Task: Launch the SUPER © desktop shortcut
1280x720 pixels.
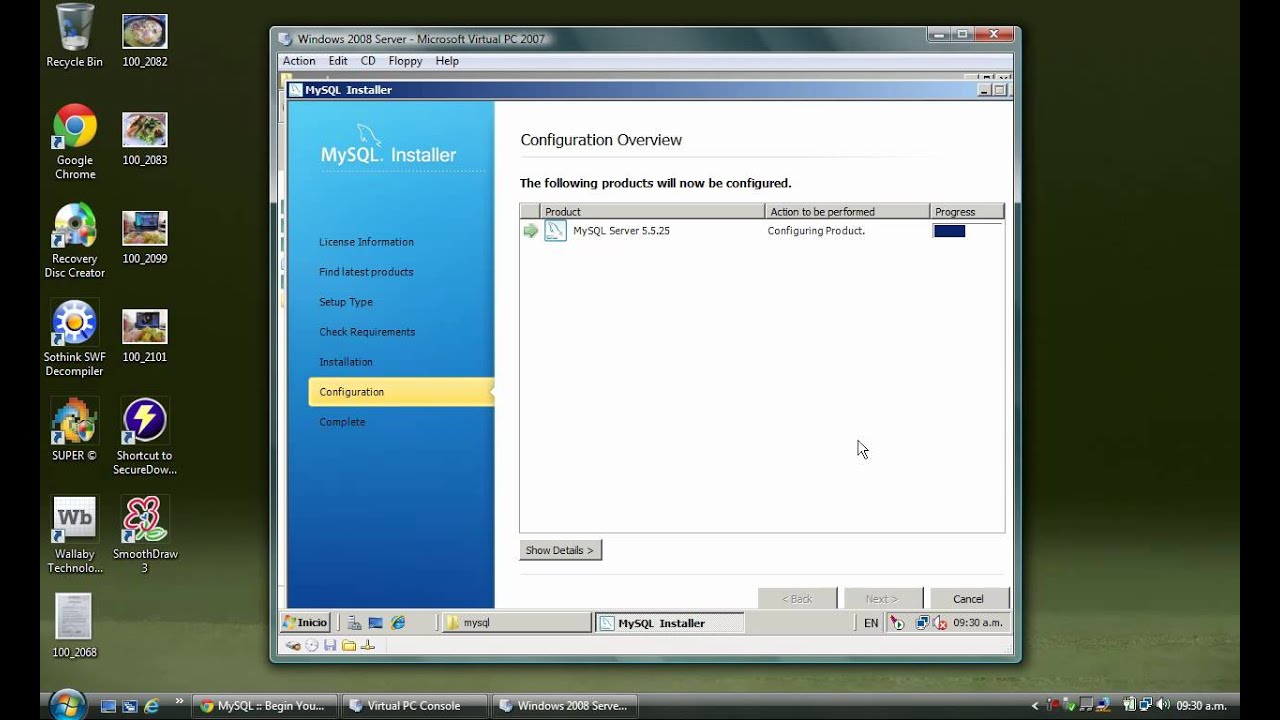Action: 74,430
